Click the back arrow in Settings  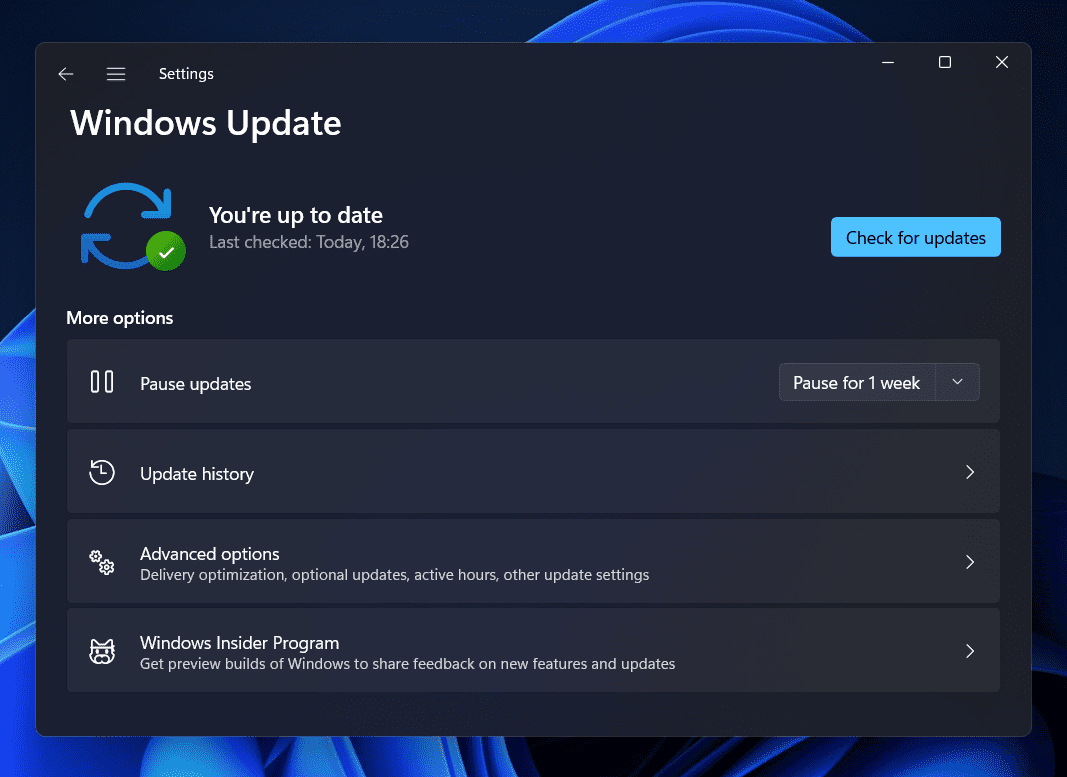(66, 74)
